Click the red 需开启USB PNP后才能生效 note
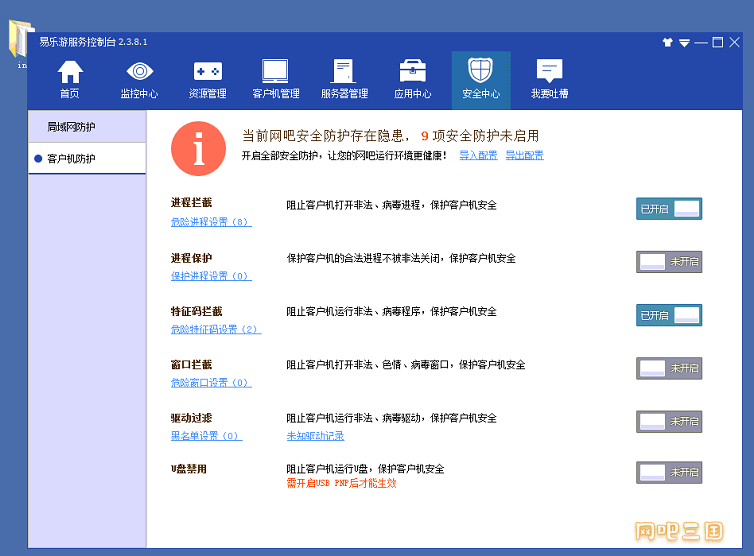Image resolution: width=754 pixels, height=556 pixels. click(x=341, y=483)
